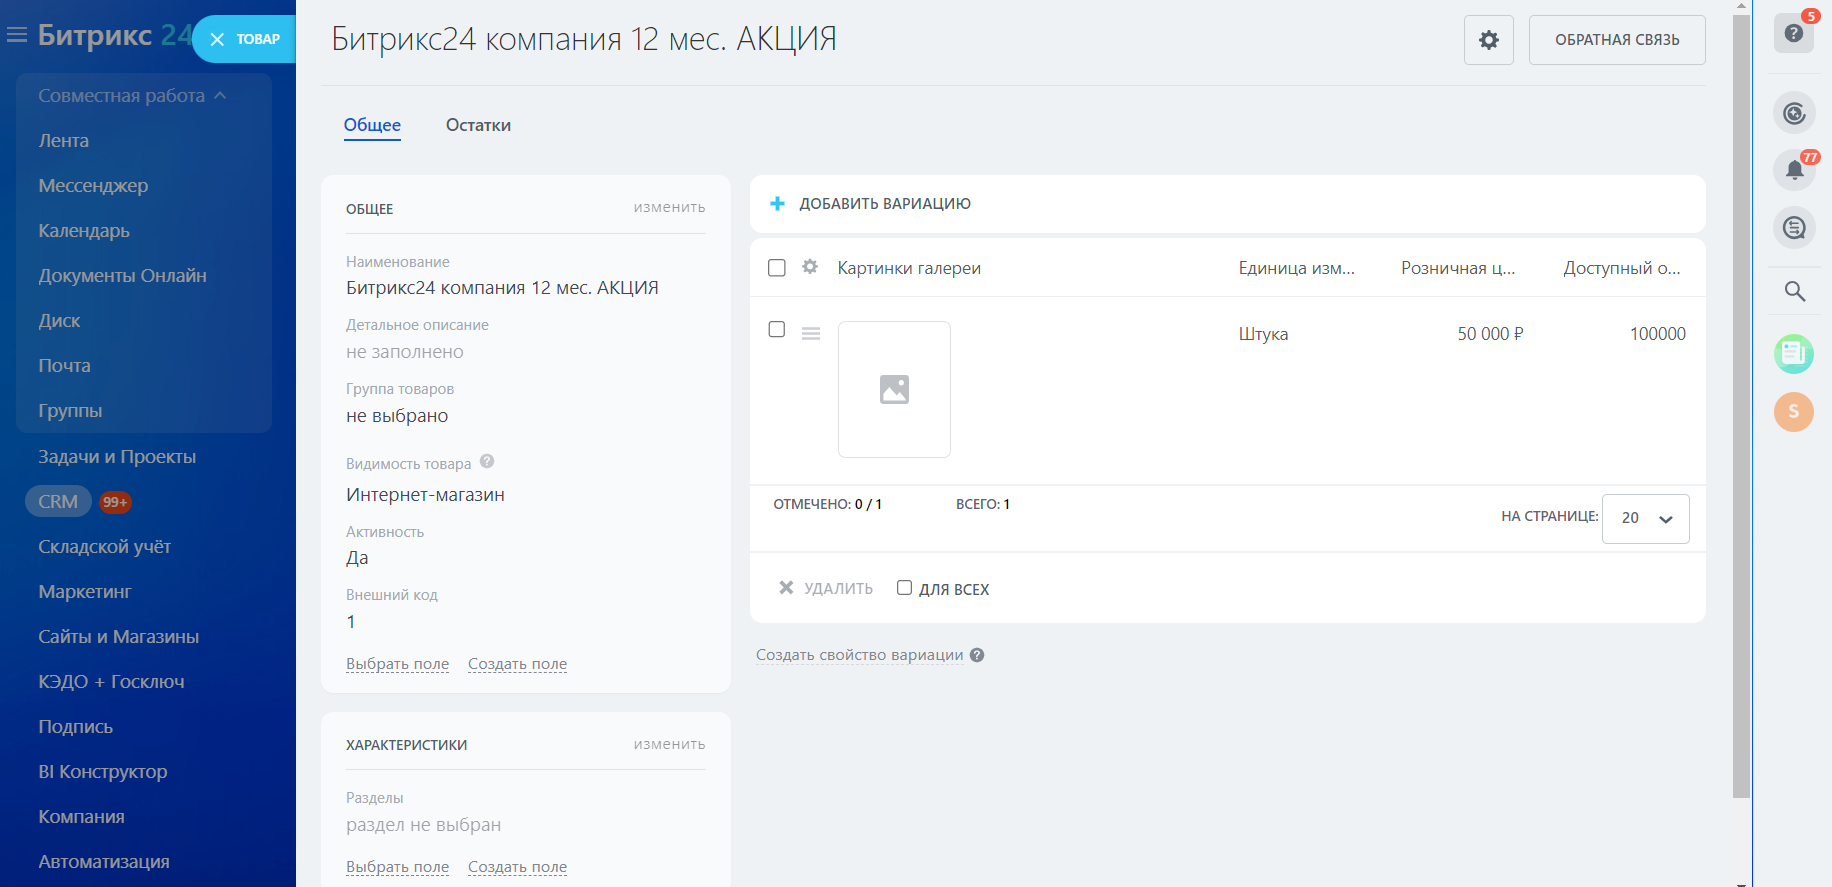Open Компания in the sidebar
Screen dimensions: 1832x887
pos(81,817)
